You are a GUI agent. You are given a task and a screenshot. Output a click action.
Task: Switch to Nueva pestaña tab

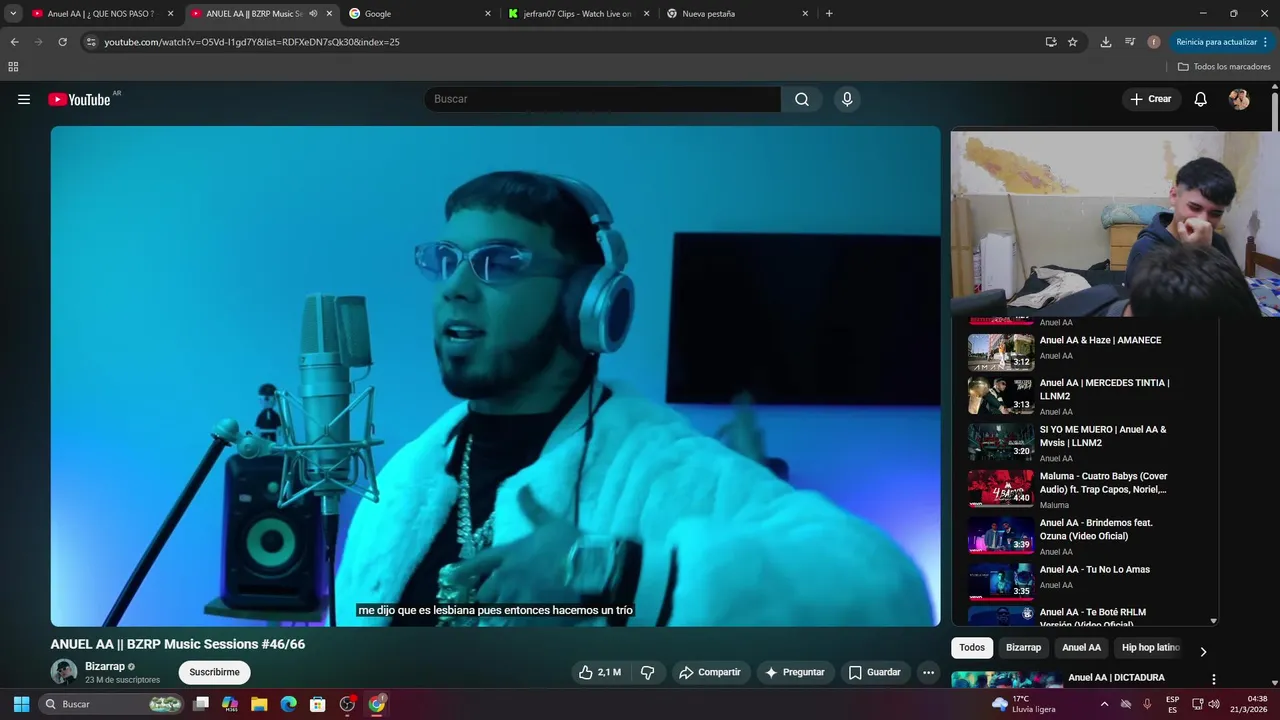[738, 14]
